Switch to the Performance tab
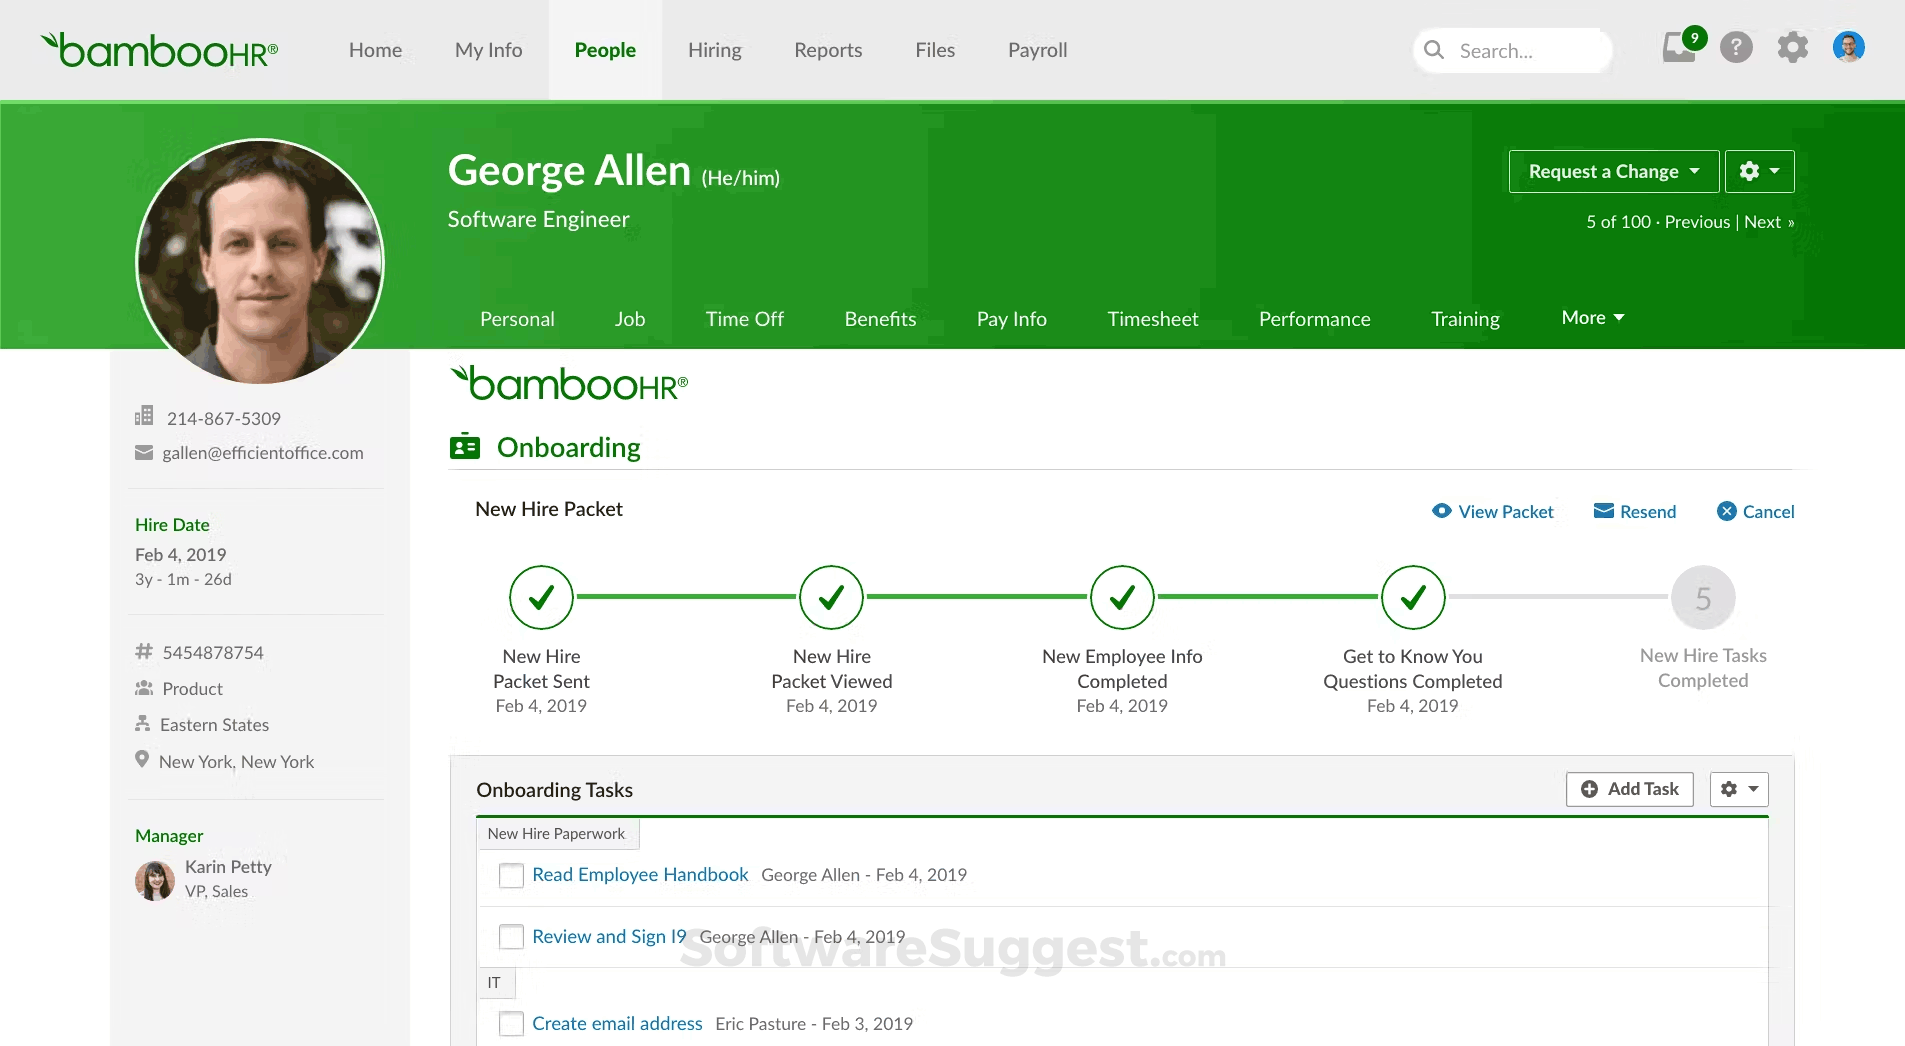The width and height of the screenshot is (1905, 1046). [x=1314, y=318]
